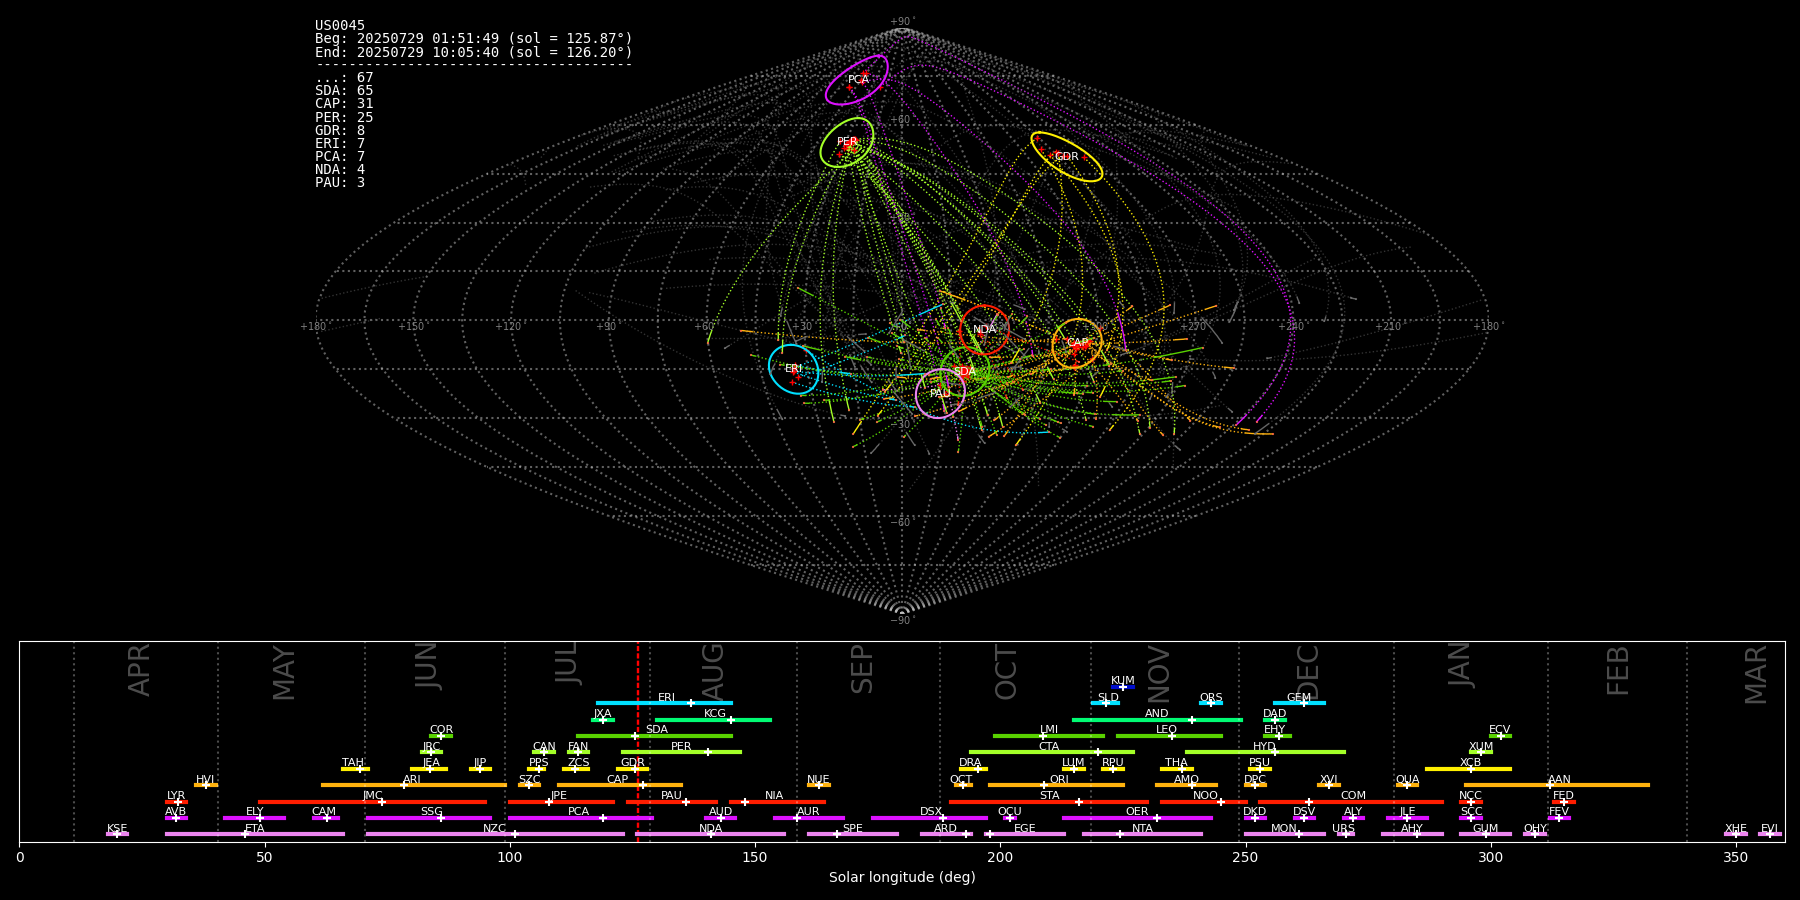Click the 'Solar longitude (deg)' axis title
1800x900 pixels.
(x=902, y=878)
